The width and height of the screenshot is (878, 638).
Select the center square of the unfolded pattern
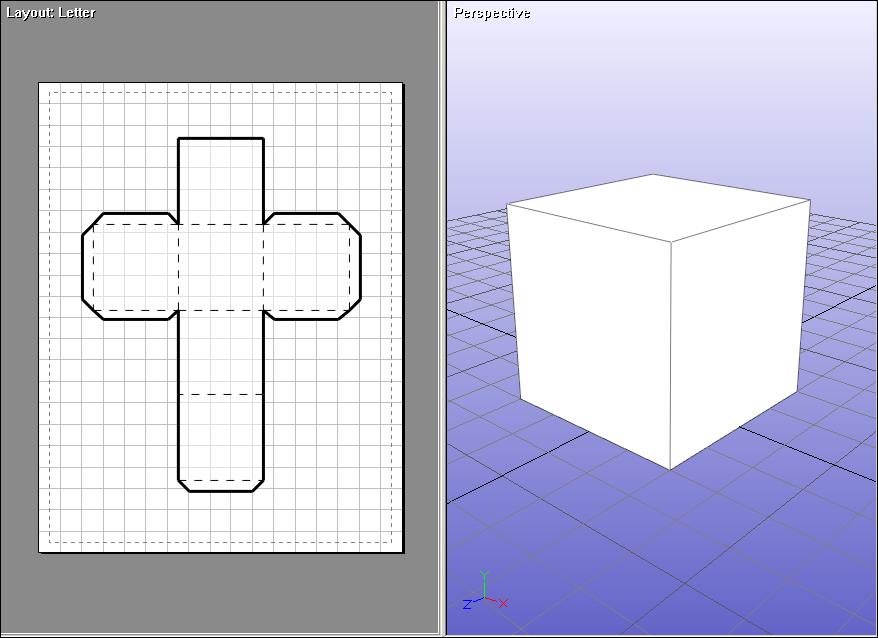[x=221, y=267]
